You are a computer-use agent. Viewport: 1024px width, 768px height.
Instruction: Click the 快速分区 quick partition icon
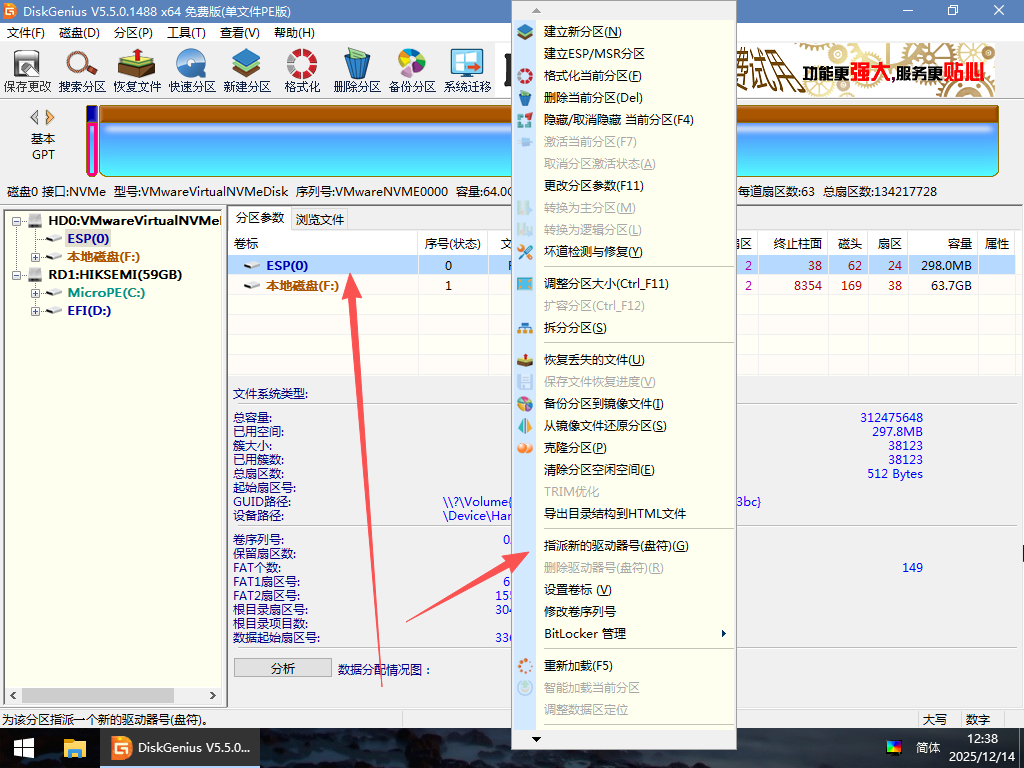pyautogui.click(x=192, y=70)
